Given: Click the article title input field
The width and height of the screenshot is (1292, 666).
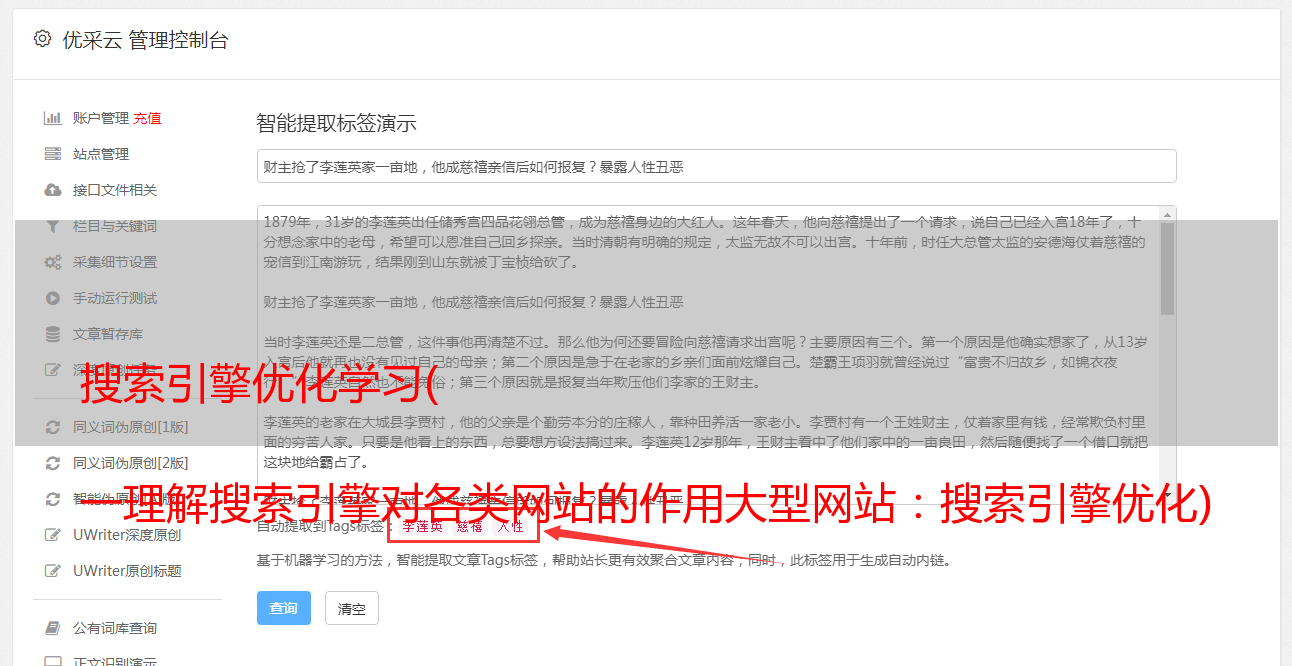Looking at the screenshot, I should click(716, 166).
